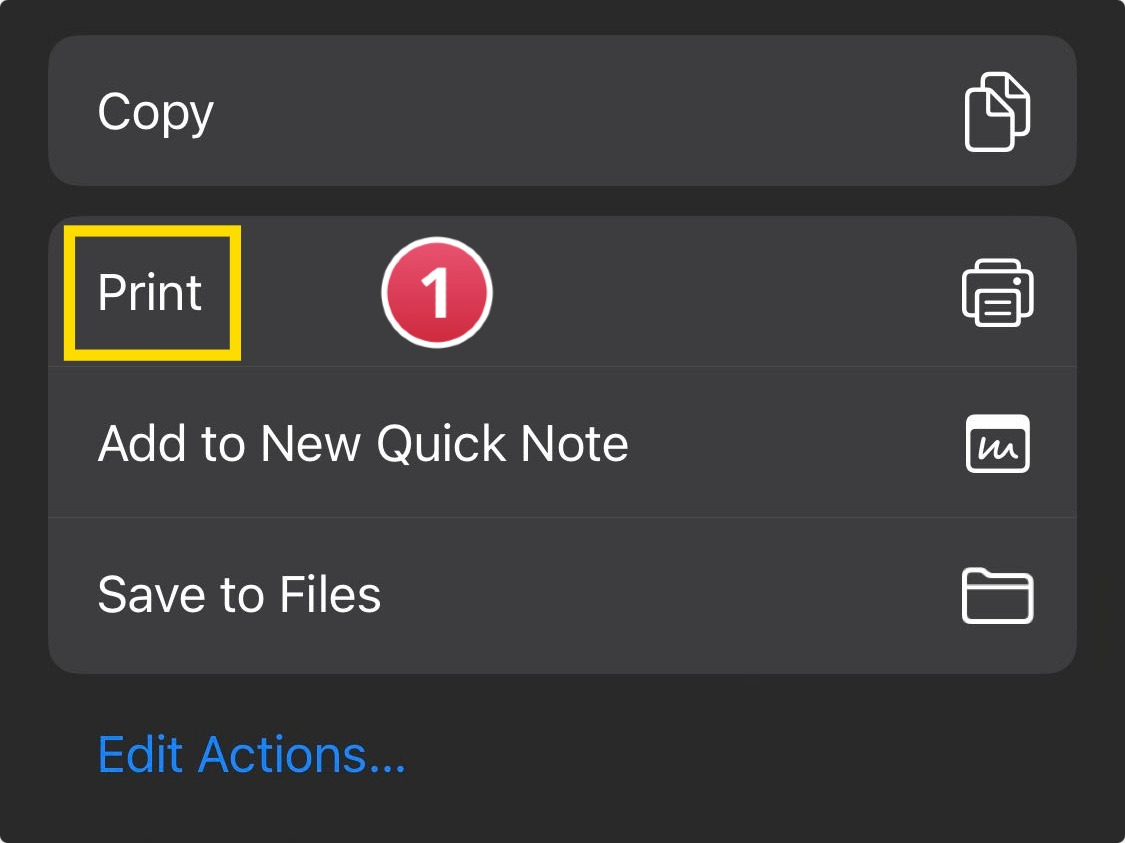Image resolution: width=1125 pixels, height=843 pixels.
Task: Tap the word "Actions..." in blue text
Action: [301, 754]
